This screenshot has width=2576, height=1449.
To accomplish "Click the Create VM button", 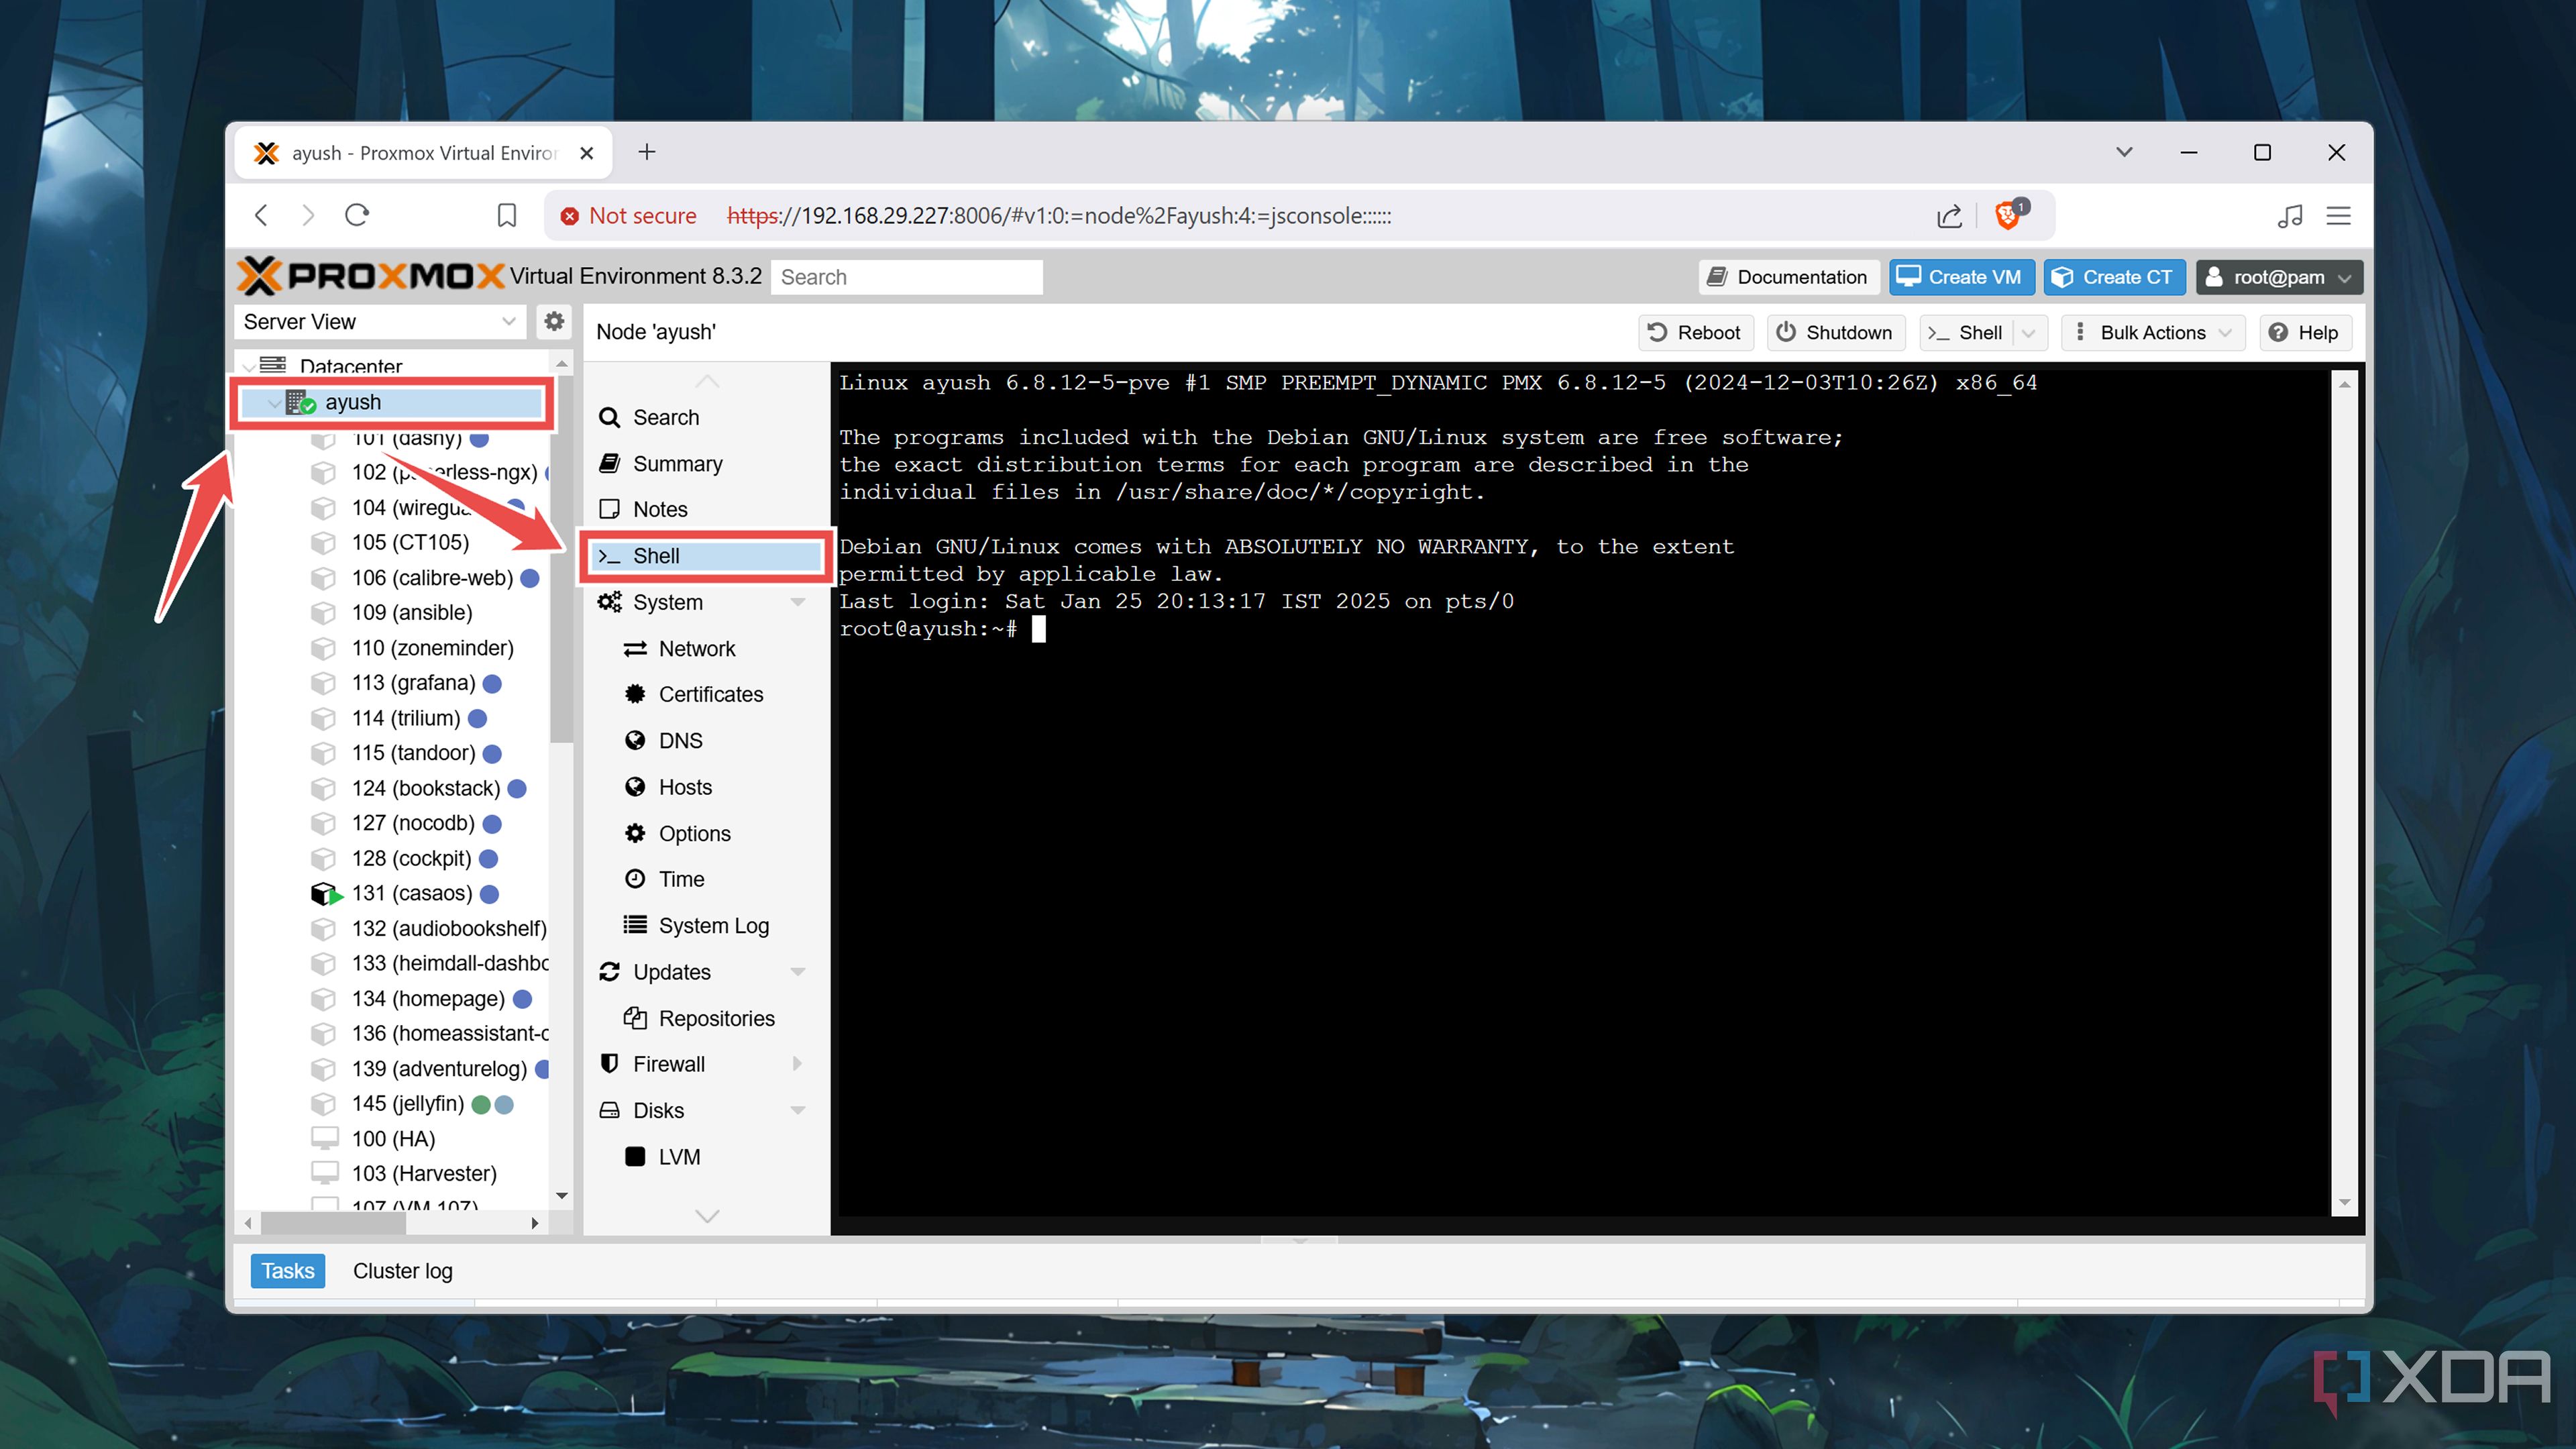I will tap(1961, 277).
